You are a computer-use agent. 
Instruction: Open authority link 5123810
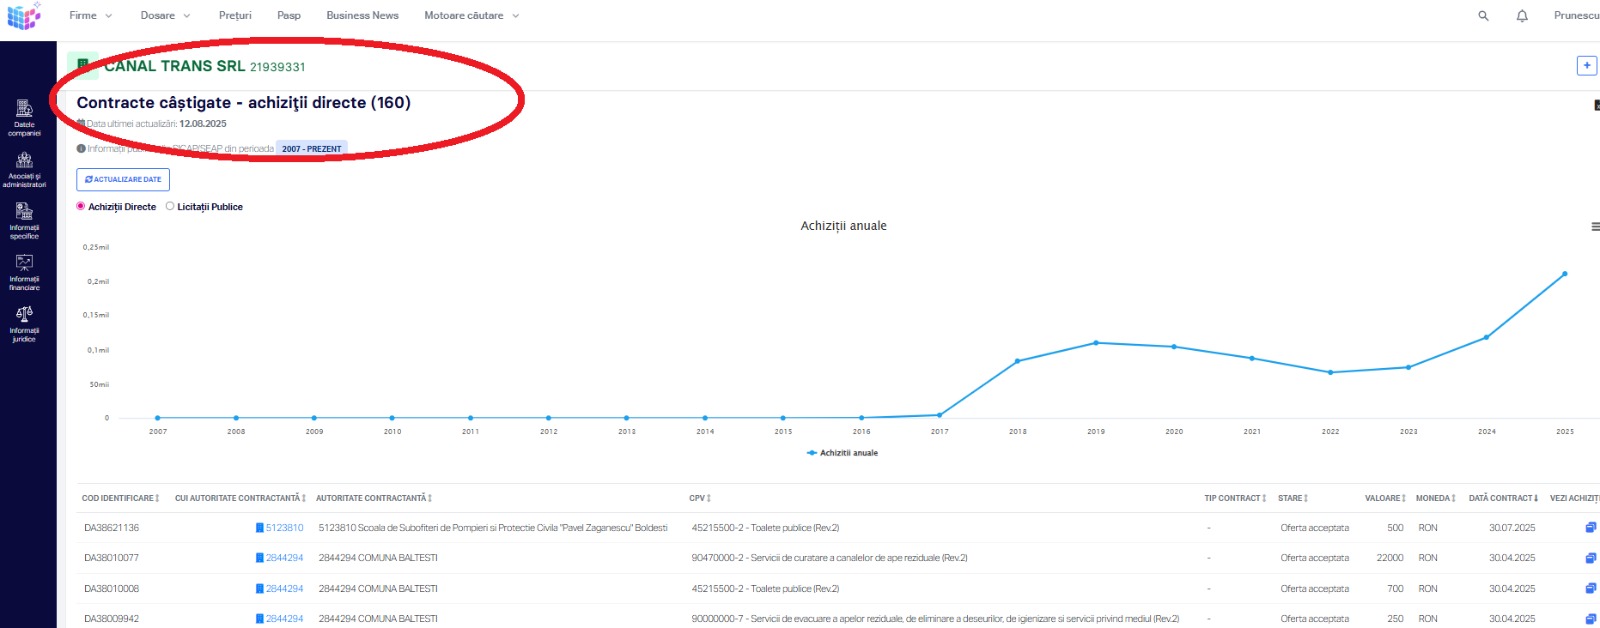pos(284,528)
